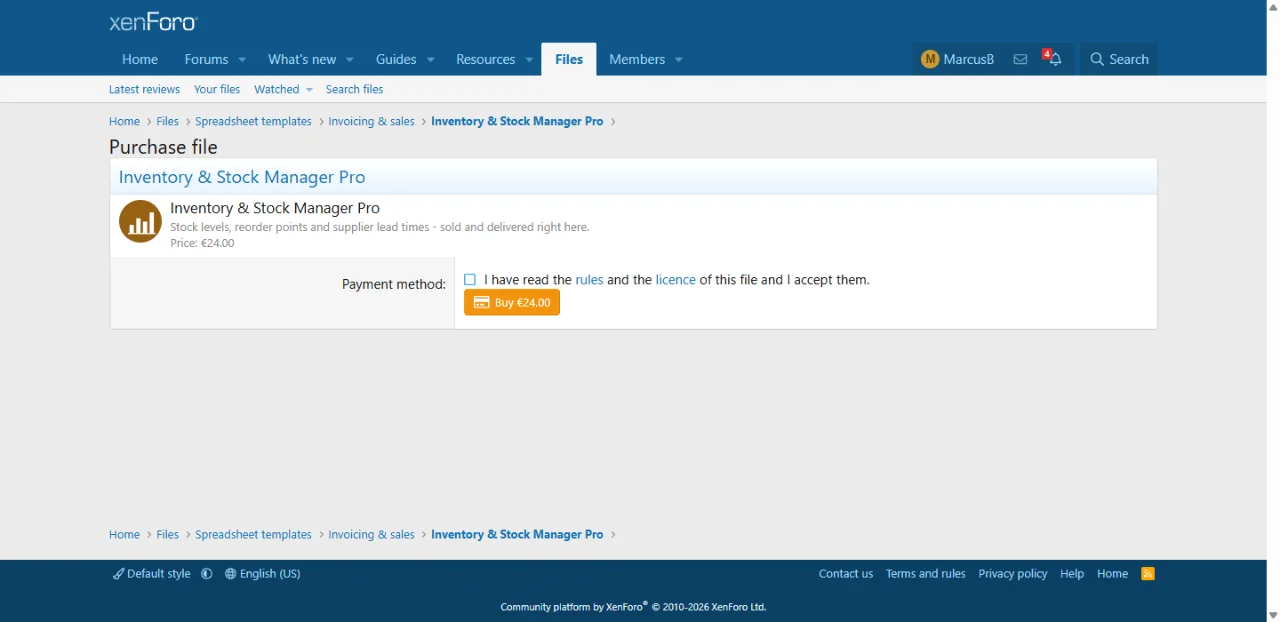Open the Search files link
Image resolution: width=1280 pixels, height=622 pixels.
pyautogui.click(x=354, y=89)
